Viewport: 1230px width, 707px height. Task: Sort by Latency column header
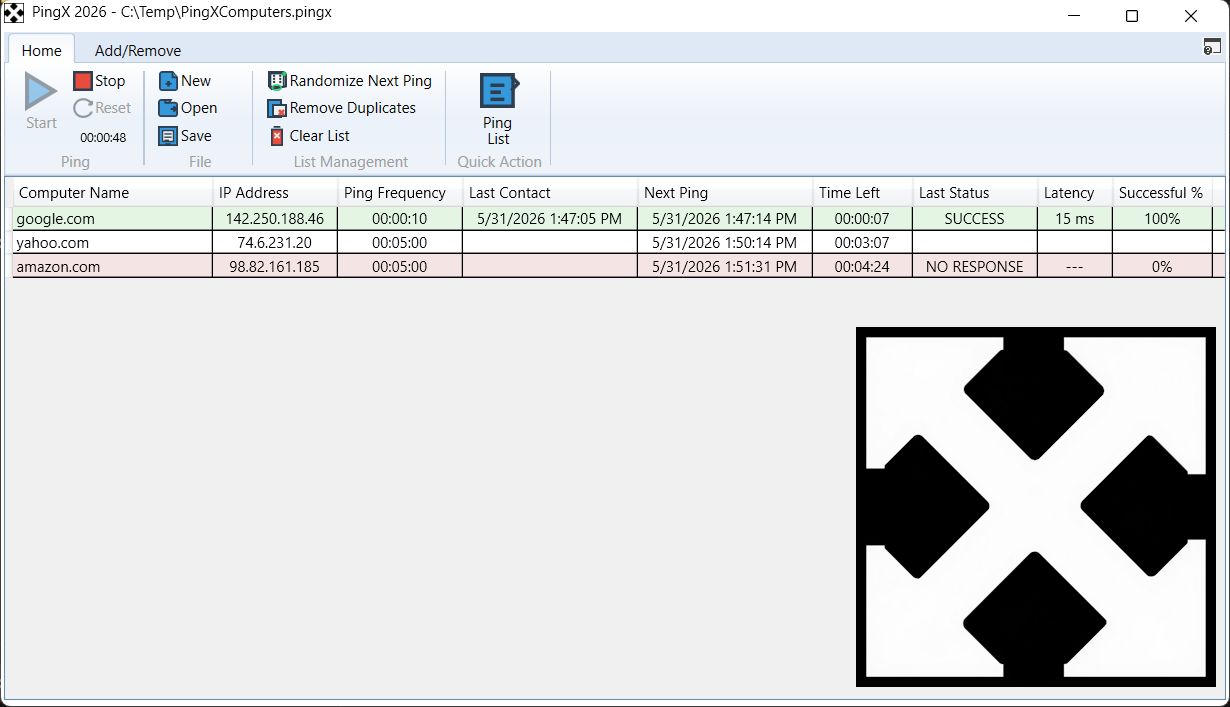click(x=1075, y=193)
